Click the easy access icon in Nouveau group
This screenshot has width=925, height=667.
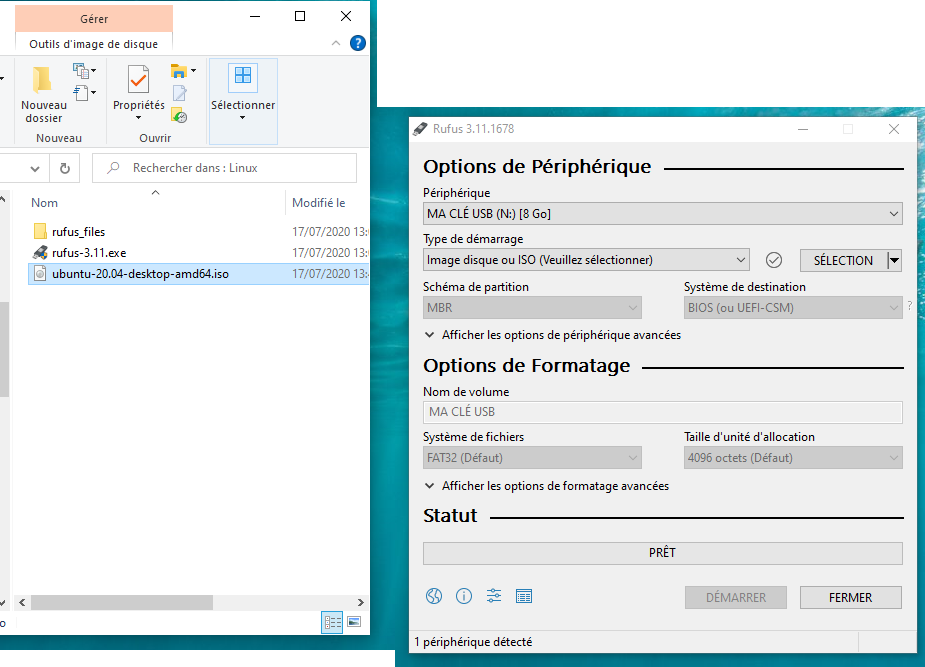[x=81, y=93]
